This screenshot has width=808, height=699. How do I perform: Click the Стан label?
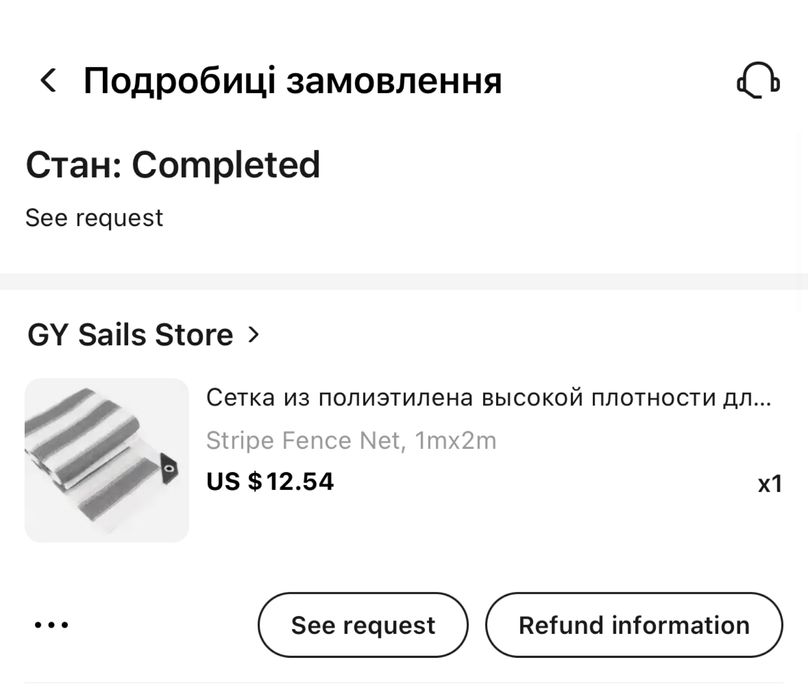[72, 165]
